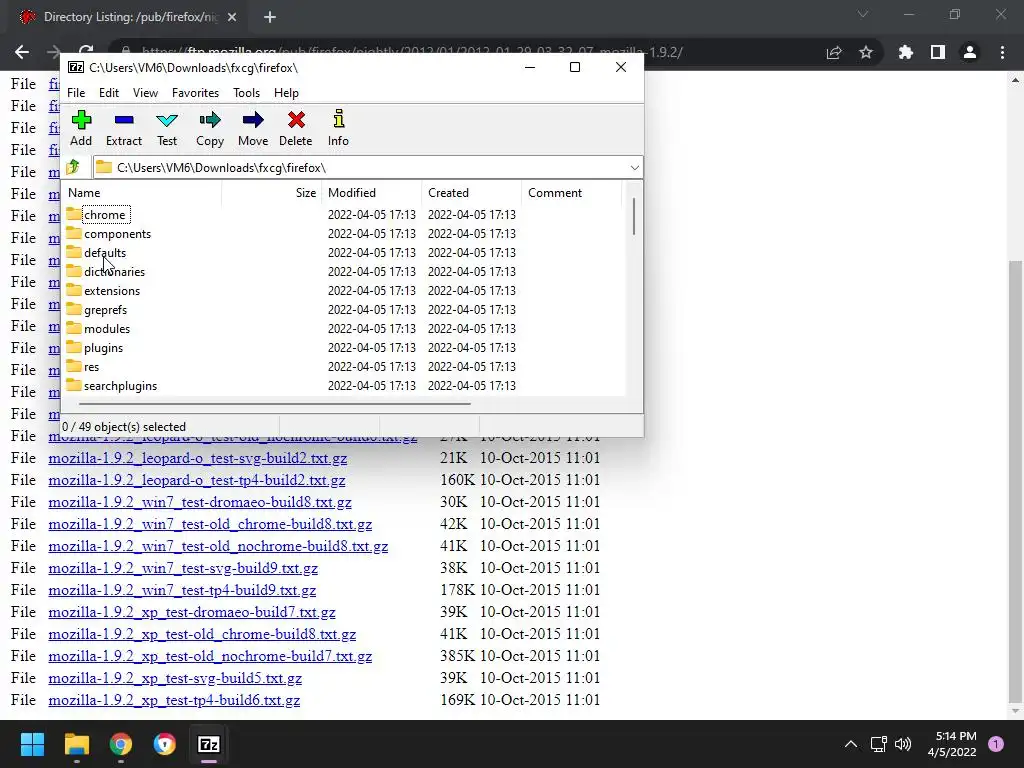This screenshot has width=1024, height=768.
Task: Open leopard-o_test-tp4-build2.txt.gz link
Action: pos(197,480)
